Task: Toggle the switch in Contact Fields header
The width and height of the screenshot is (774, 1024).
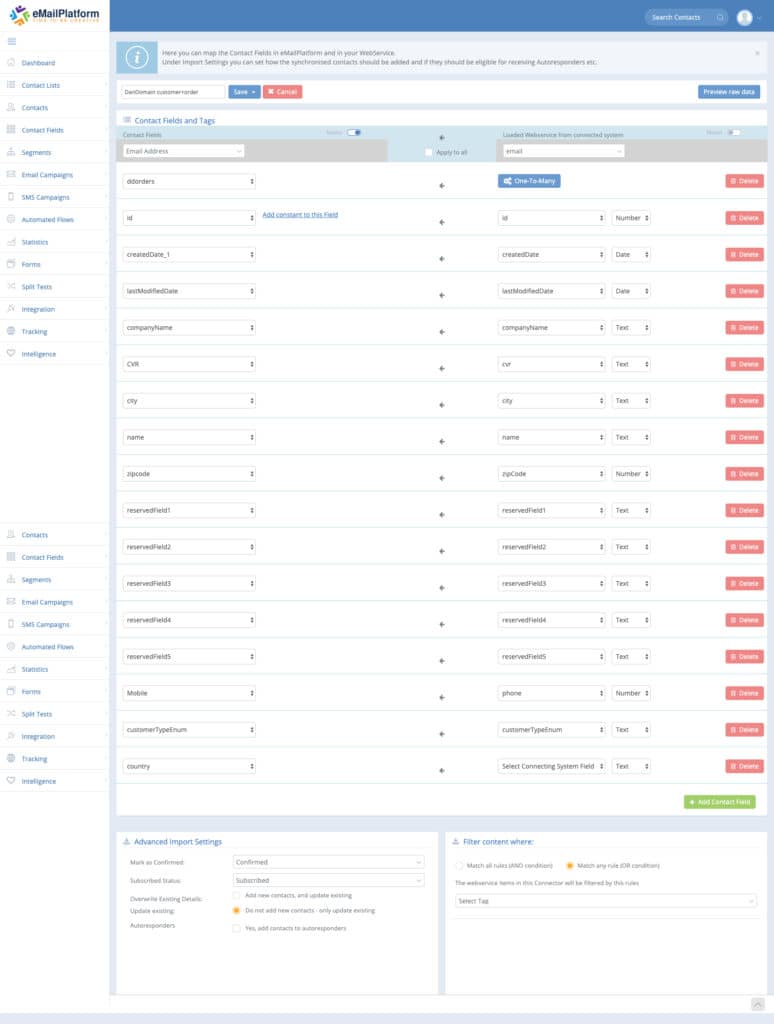Action: [x=354, y=133]
